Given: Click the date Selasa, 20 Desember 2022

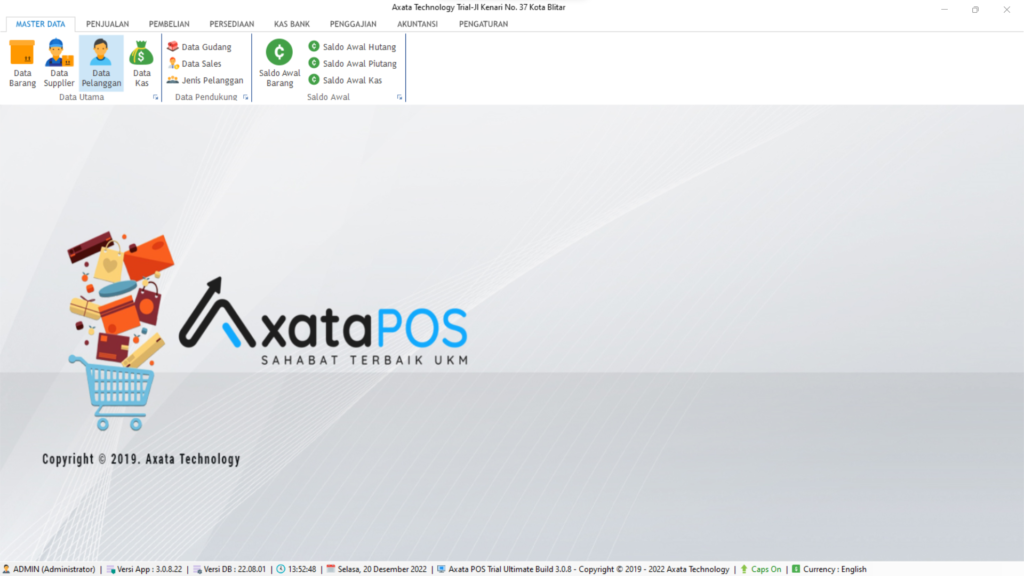Looking at the screenshot, I should point(376,569).
